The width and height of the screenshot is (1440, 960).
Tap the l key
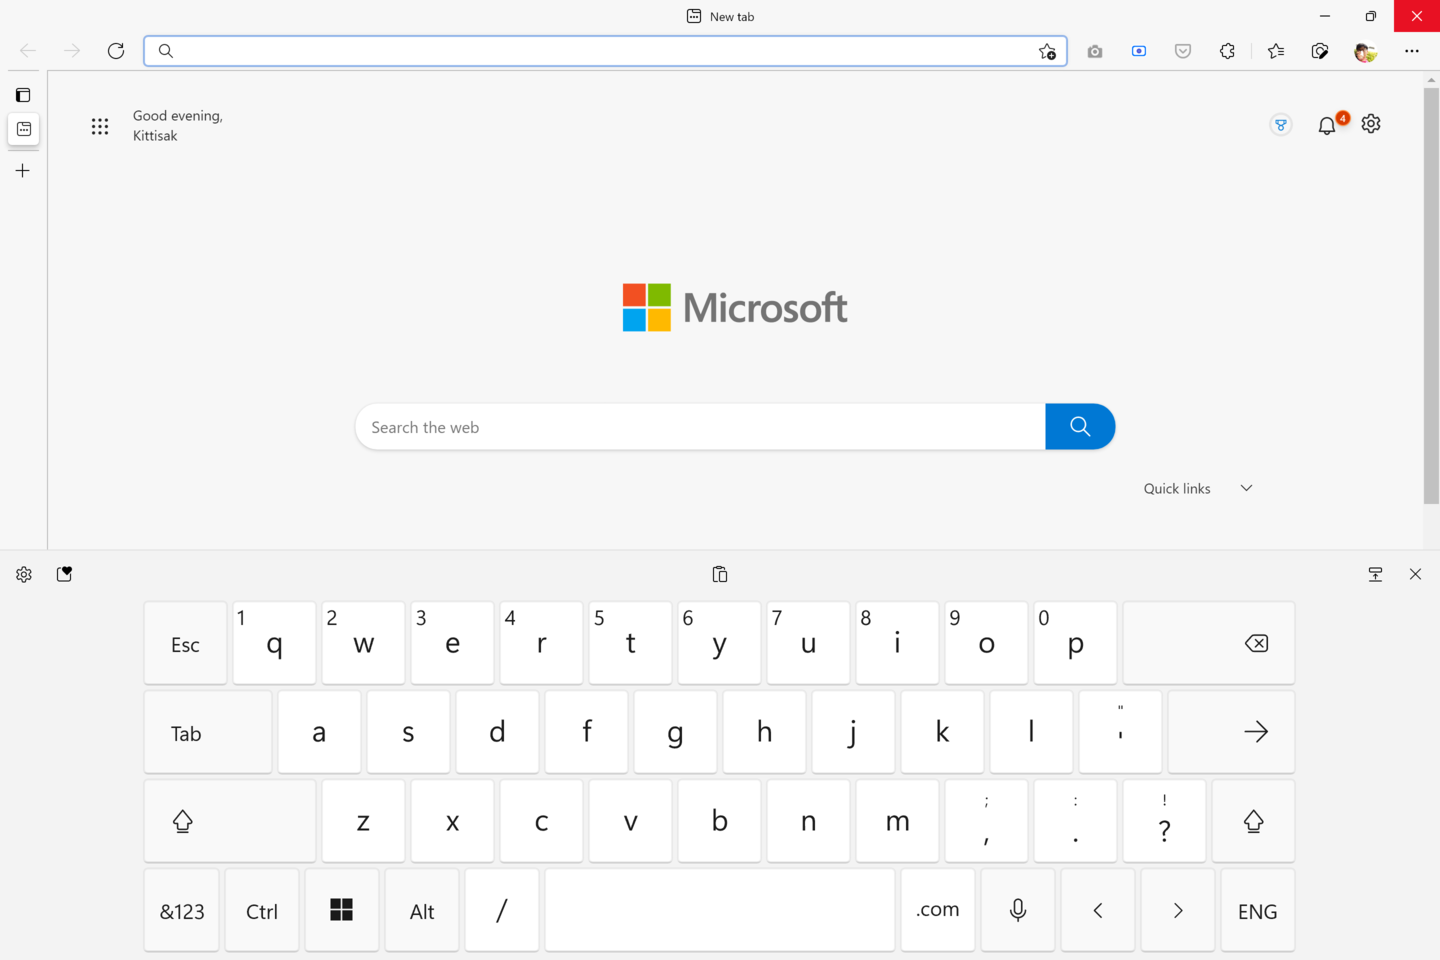click(x=1031, y=732)
